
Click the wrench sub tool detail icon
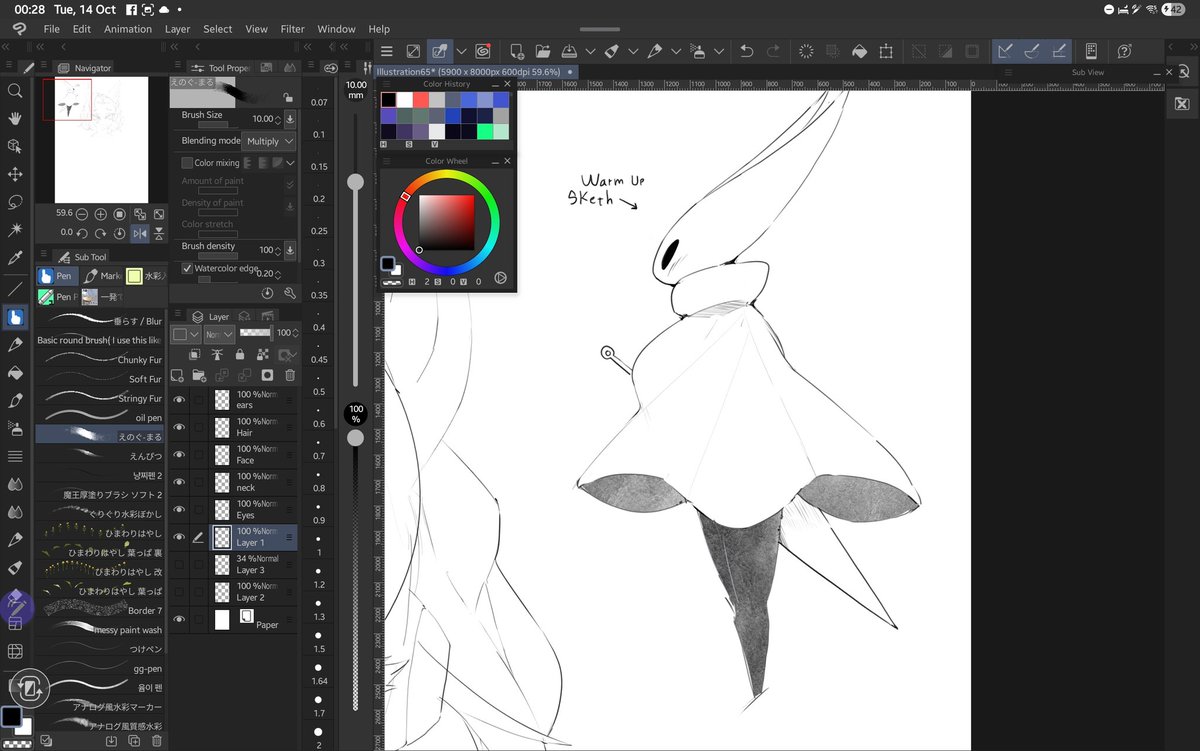tap(289, 293)
